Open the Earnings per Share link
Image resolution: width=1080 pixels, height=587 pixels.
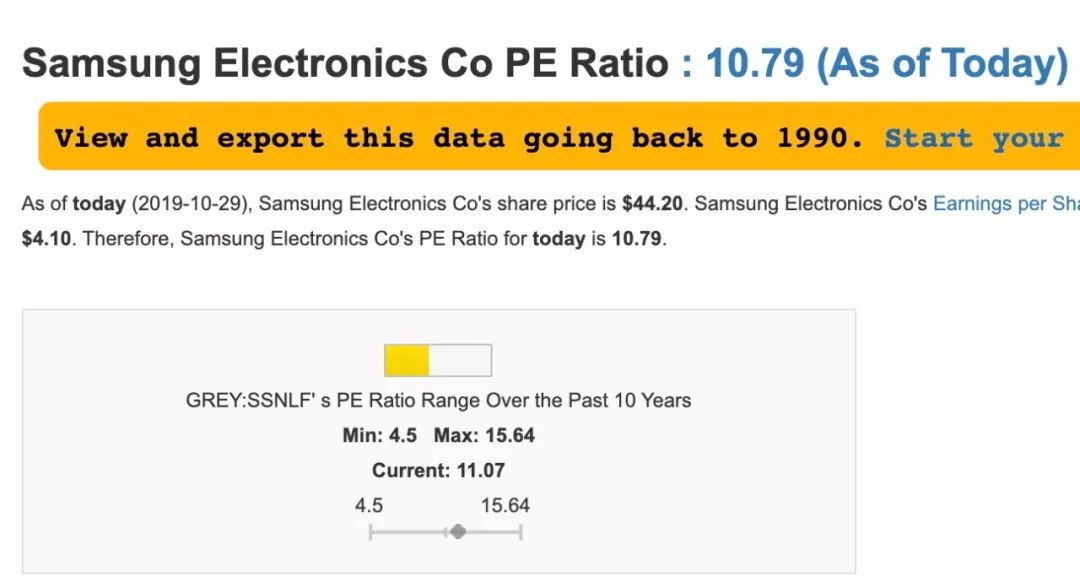click(x=1006, y=204)
